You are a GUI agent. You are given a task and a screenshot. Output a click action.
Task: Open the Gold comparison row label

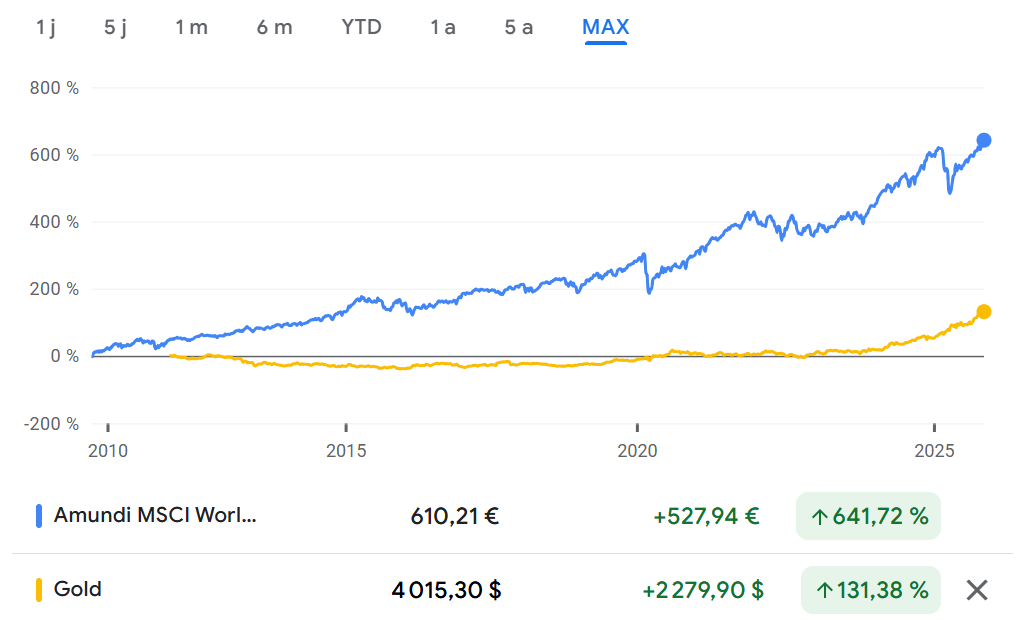coord(78,589)
